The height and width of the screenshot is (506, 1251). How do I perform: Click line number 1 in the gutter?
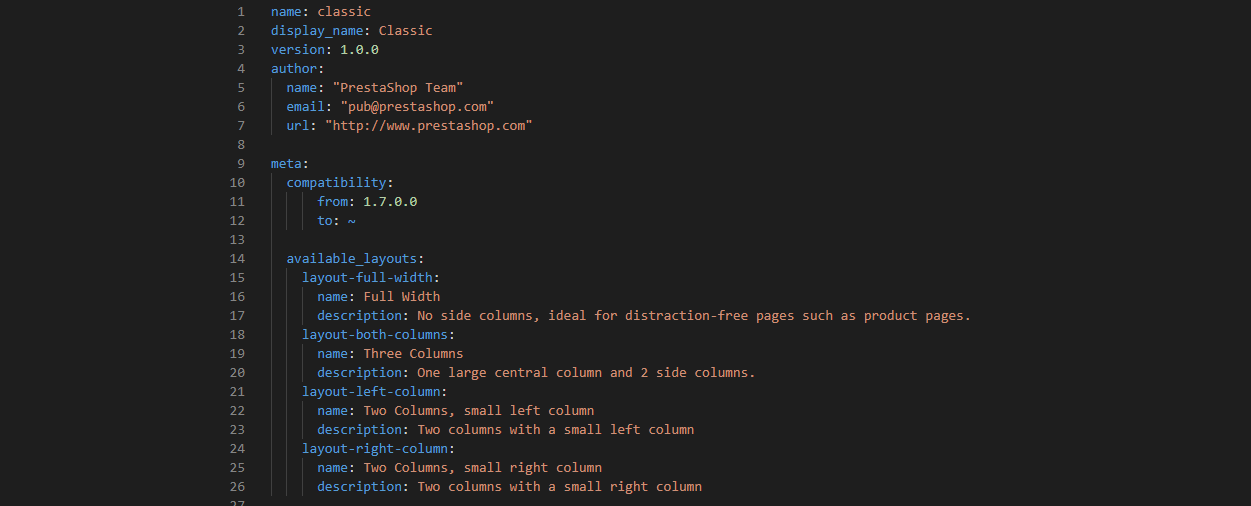(x=241, y=12)
